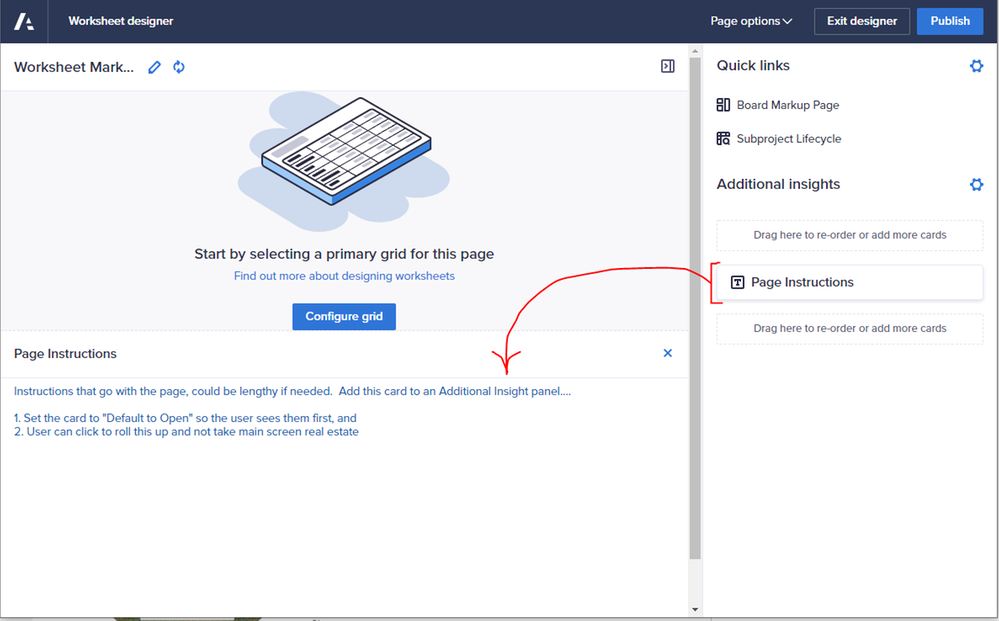Open the Board Markup Page quick link
Viewport: 999px width, 621px height.
[x=787, y=105]
